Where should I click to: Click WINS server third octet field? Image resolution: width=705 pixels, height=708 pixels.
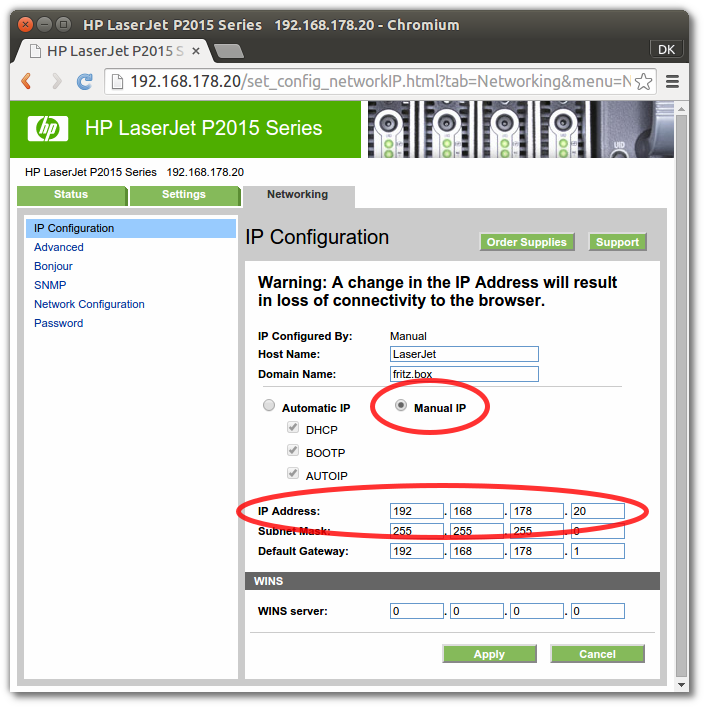537,611
